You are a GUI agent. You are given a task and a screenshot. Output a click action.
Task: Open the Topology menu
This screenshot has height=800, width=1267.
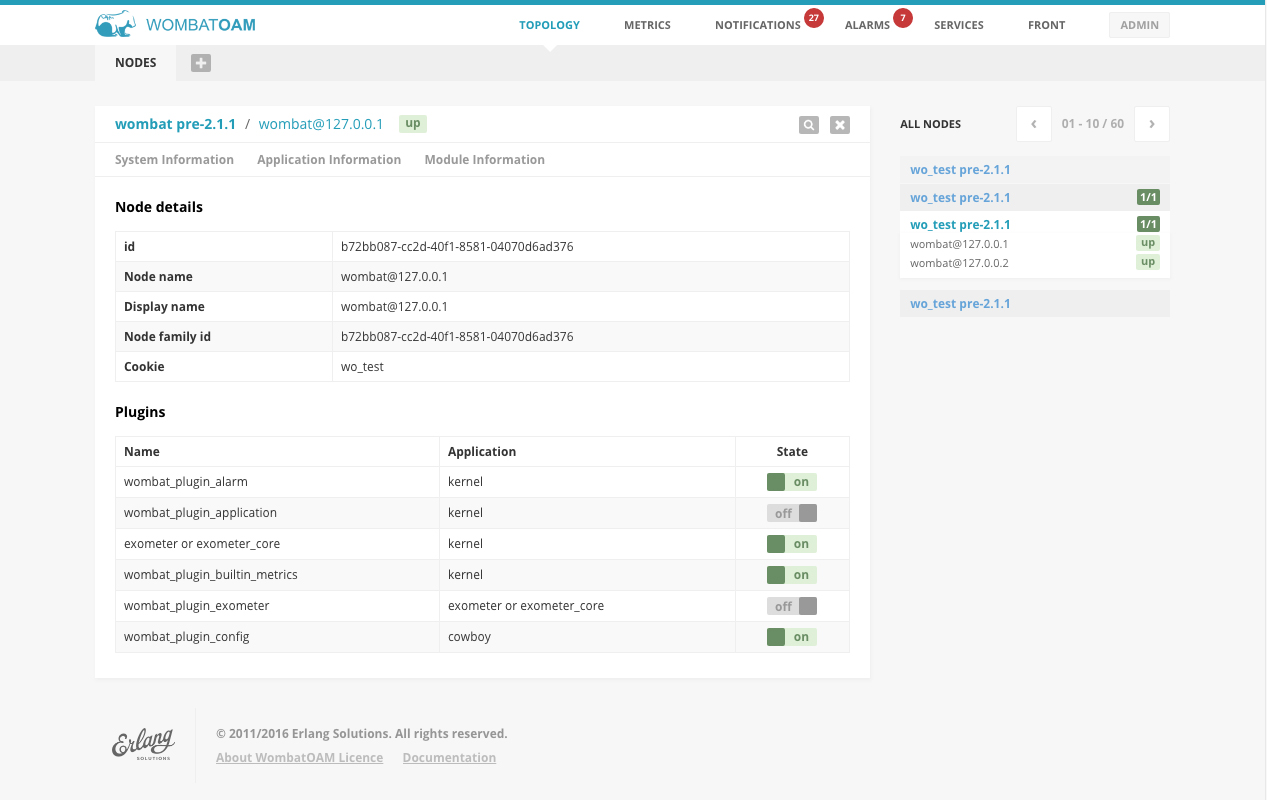click(549, 25)
